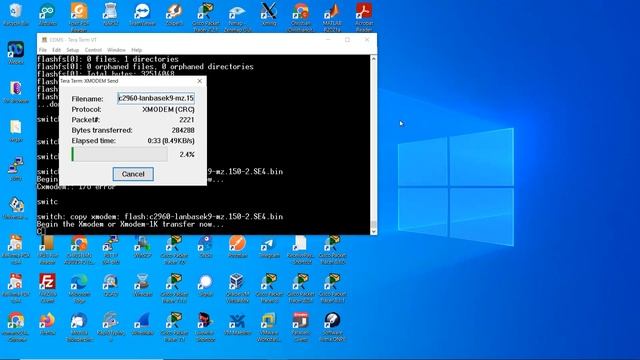Select the Mozilla Thunderbird shortcut
This screenshot has width=640, height=360.
tap(79, 327)
